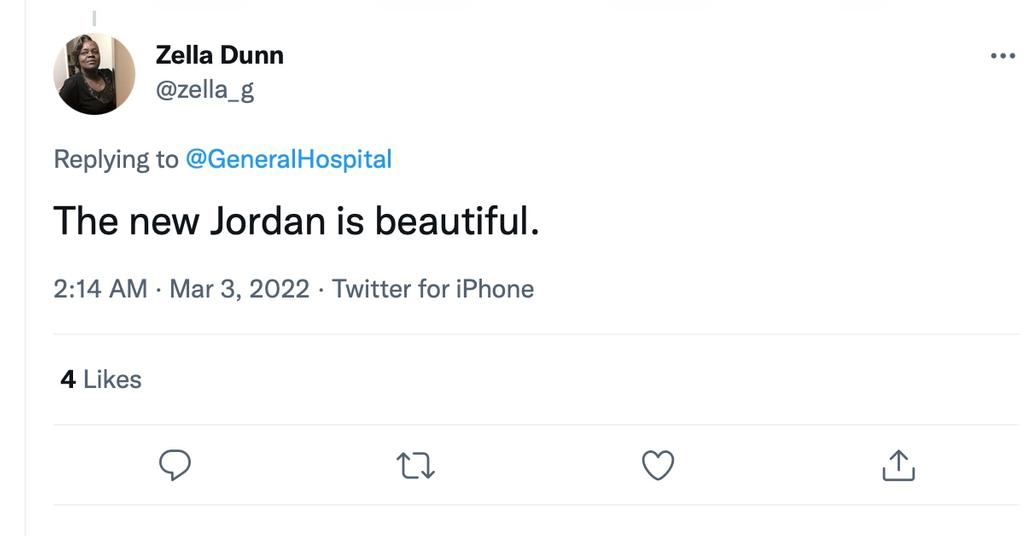Viewport: 1024px width, 536px height.
Task: Open the Twitter for iPhone source link
Action: pos(432,289)
